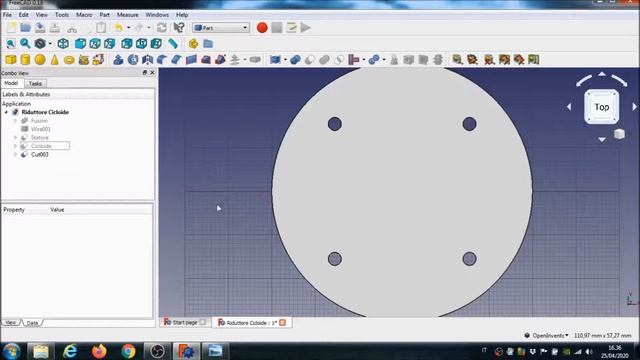Set isometric view cube icon

pyautogui.click(x=63, y=44)
